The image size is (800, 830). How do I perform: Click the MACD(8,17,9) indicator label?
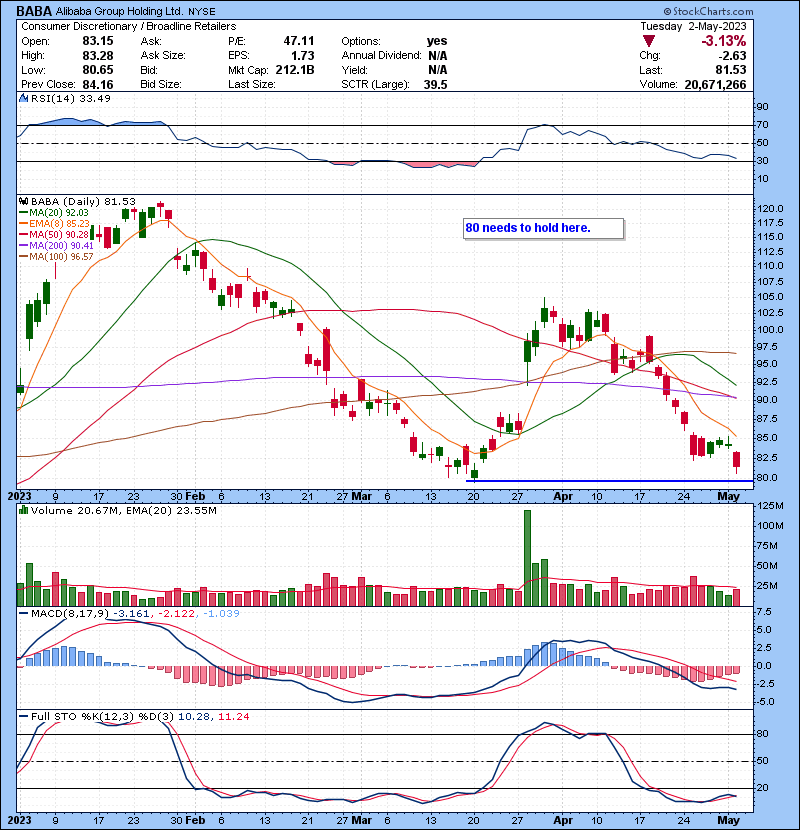pos(69,614)
